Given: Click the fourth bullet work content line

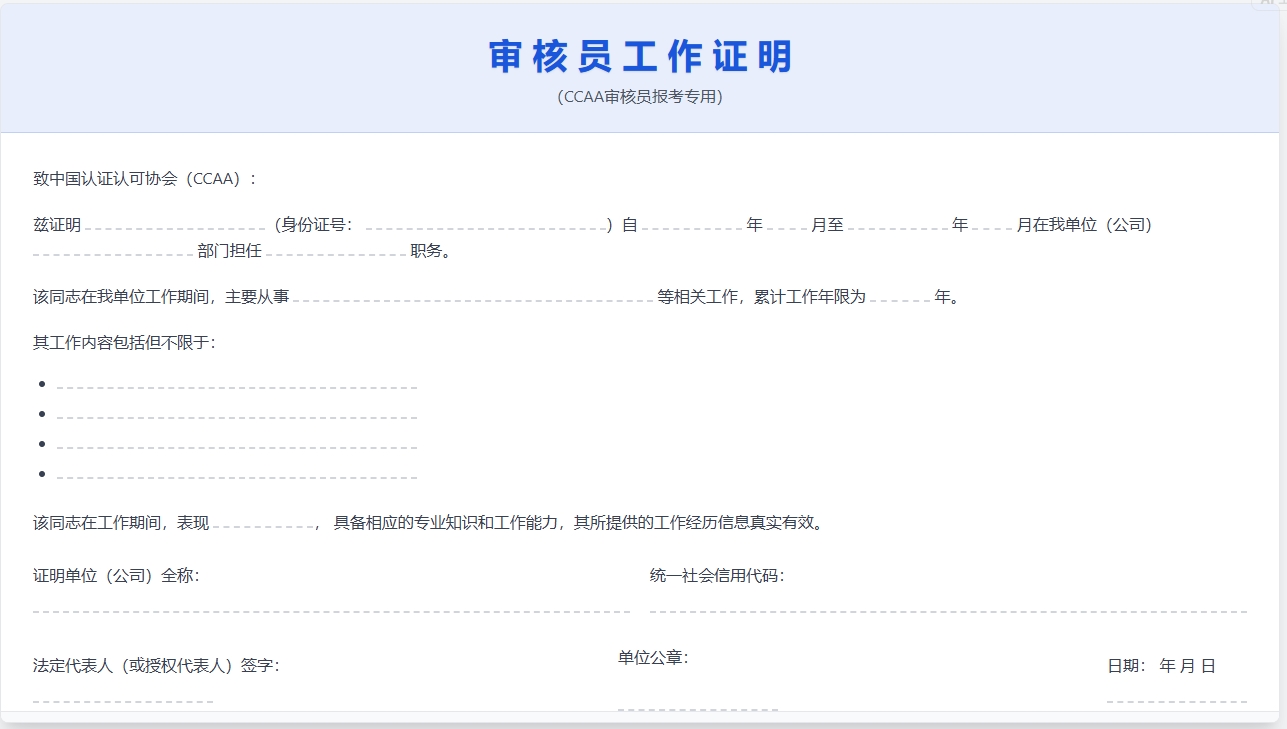Looking at the screenshot, I should 235,477.
